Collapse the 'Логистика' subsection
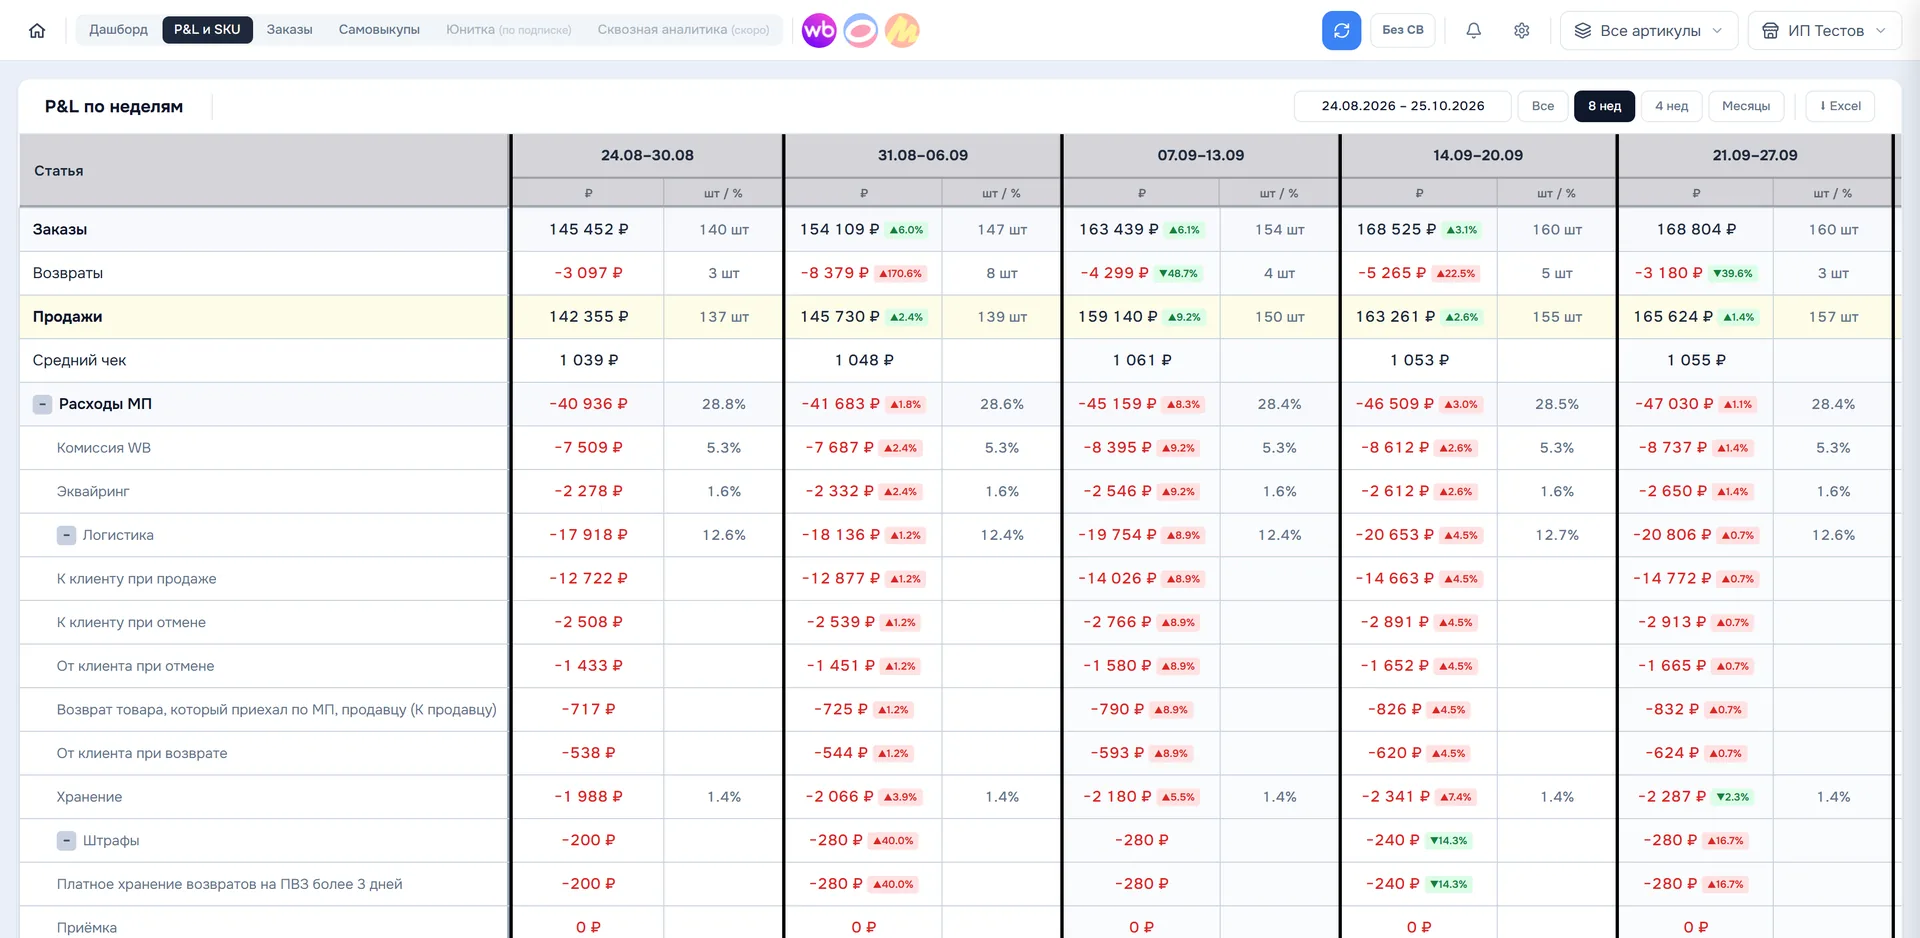This screenshot has height=938, width=1920. tap(66, 535)
